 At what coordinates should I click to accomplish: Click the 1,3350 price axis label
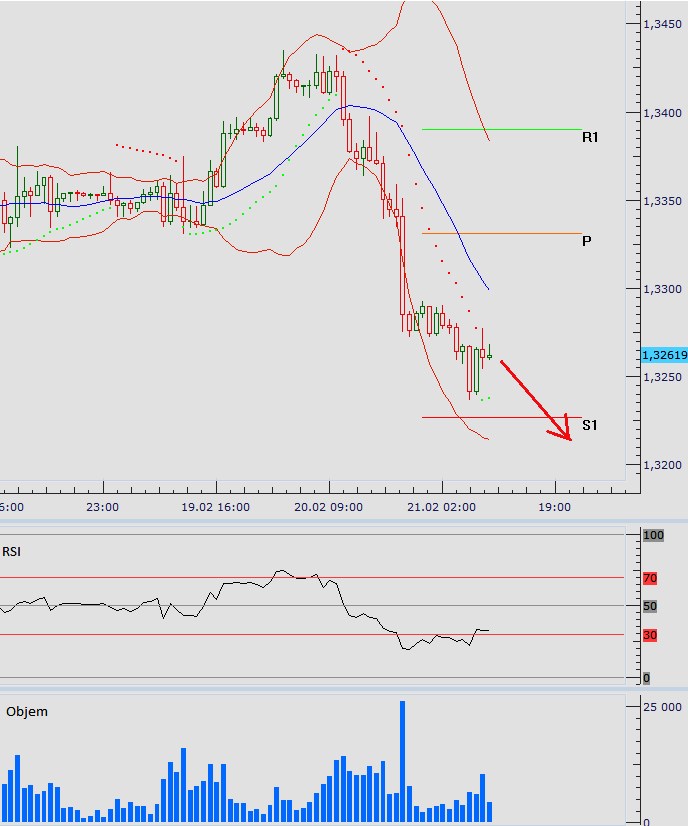(x=662, y=201)
